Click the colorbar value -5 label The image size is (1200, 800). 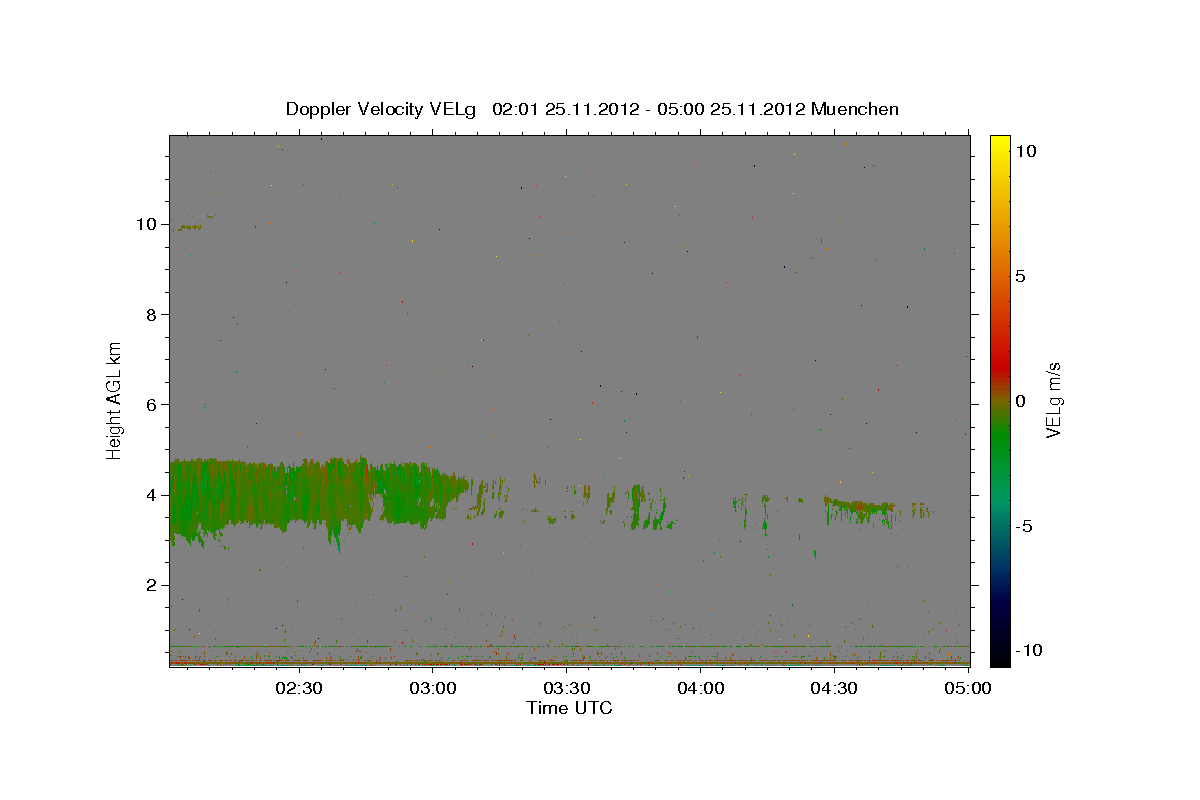coord(1023,526)
